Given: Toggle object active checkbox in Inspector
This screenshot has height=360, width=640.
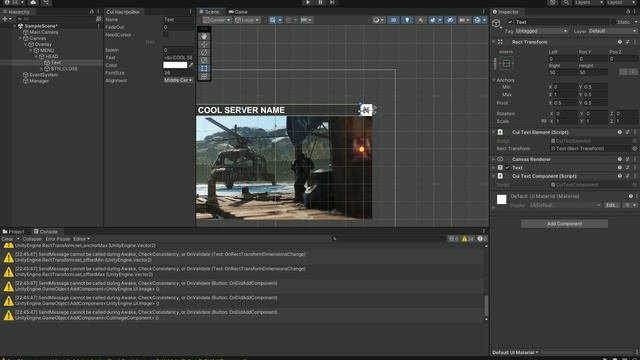Looking at the screenshot, I should (510, 22).
